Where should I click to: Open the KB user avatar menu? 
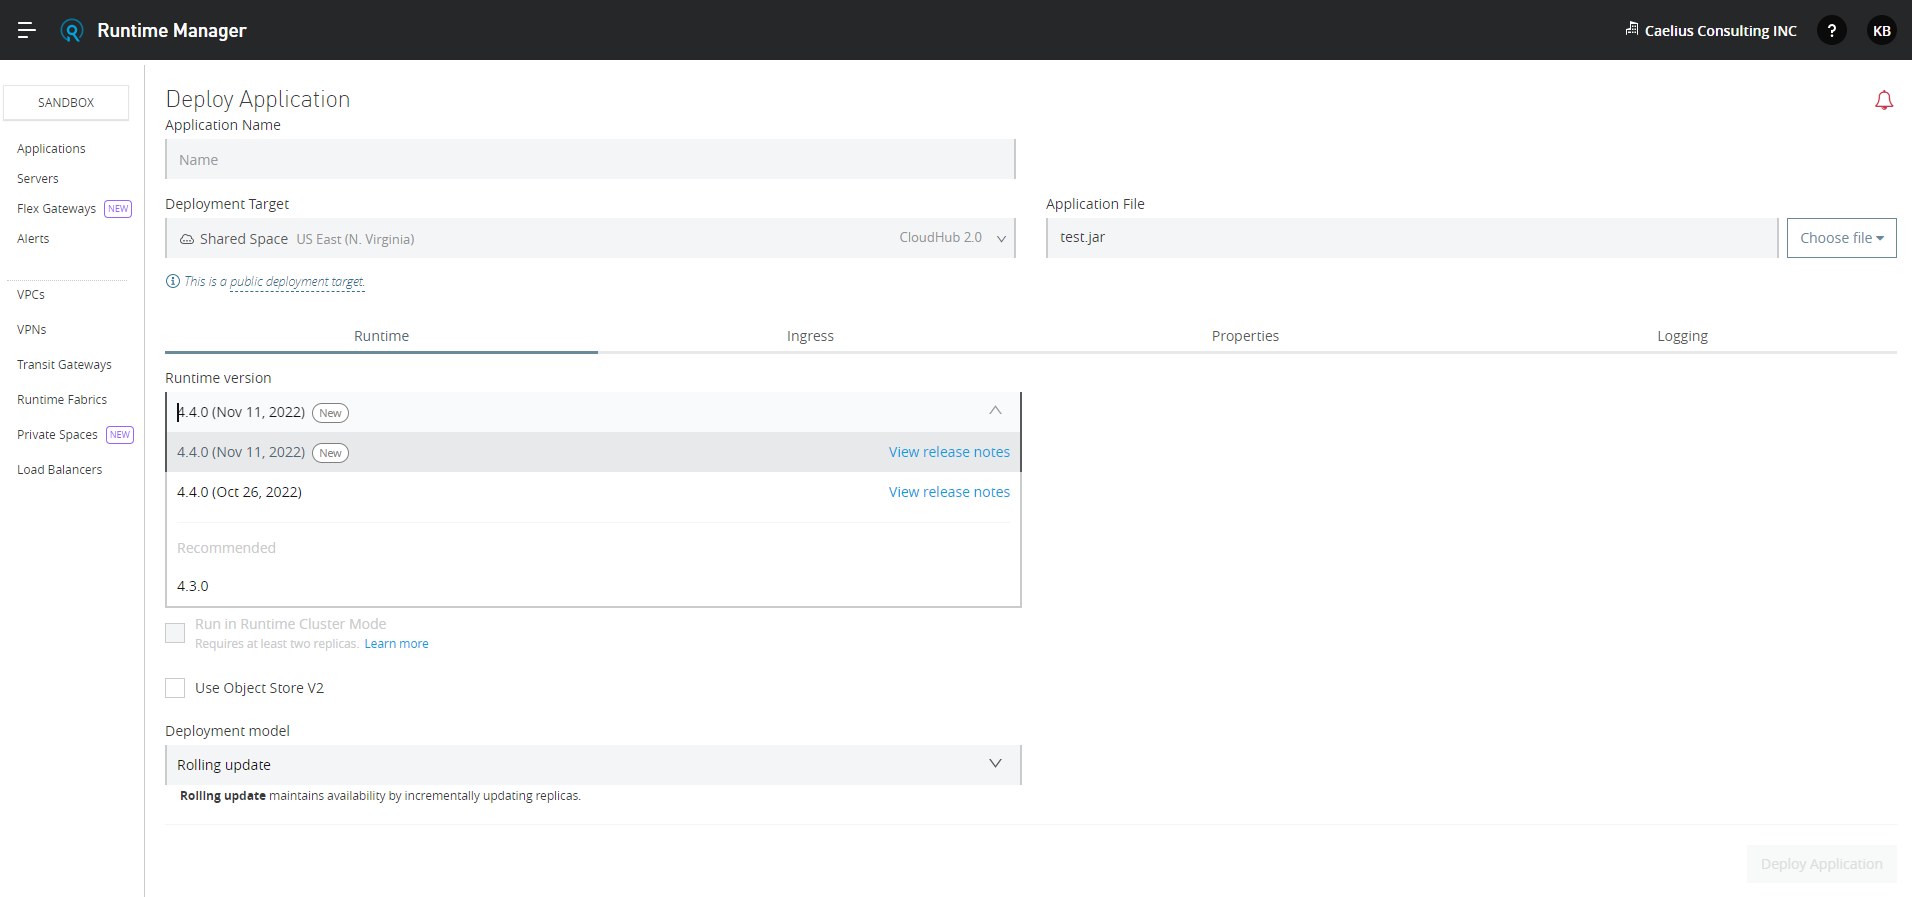[x=1881, y=30]
